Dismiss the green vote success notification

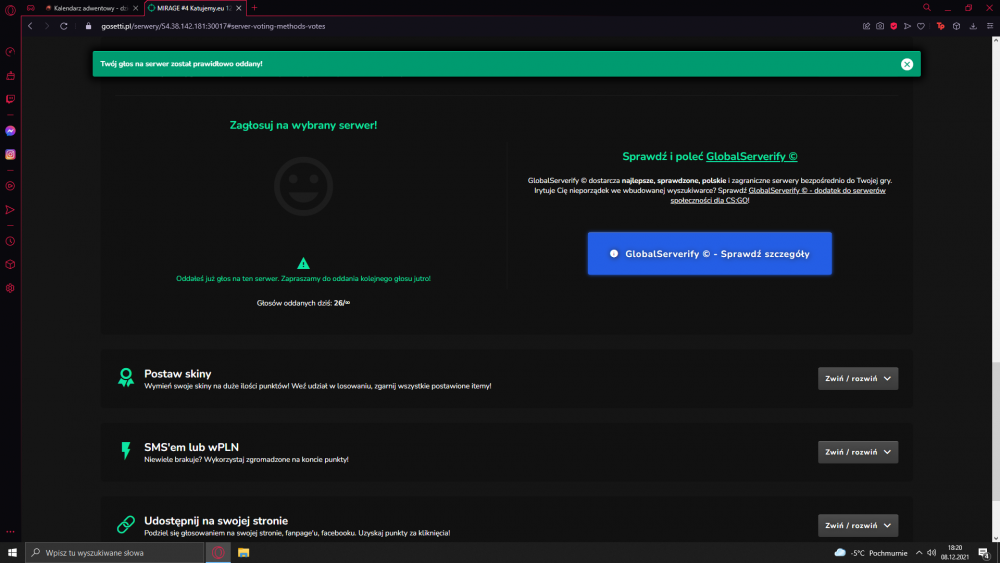[907, 64]
